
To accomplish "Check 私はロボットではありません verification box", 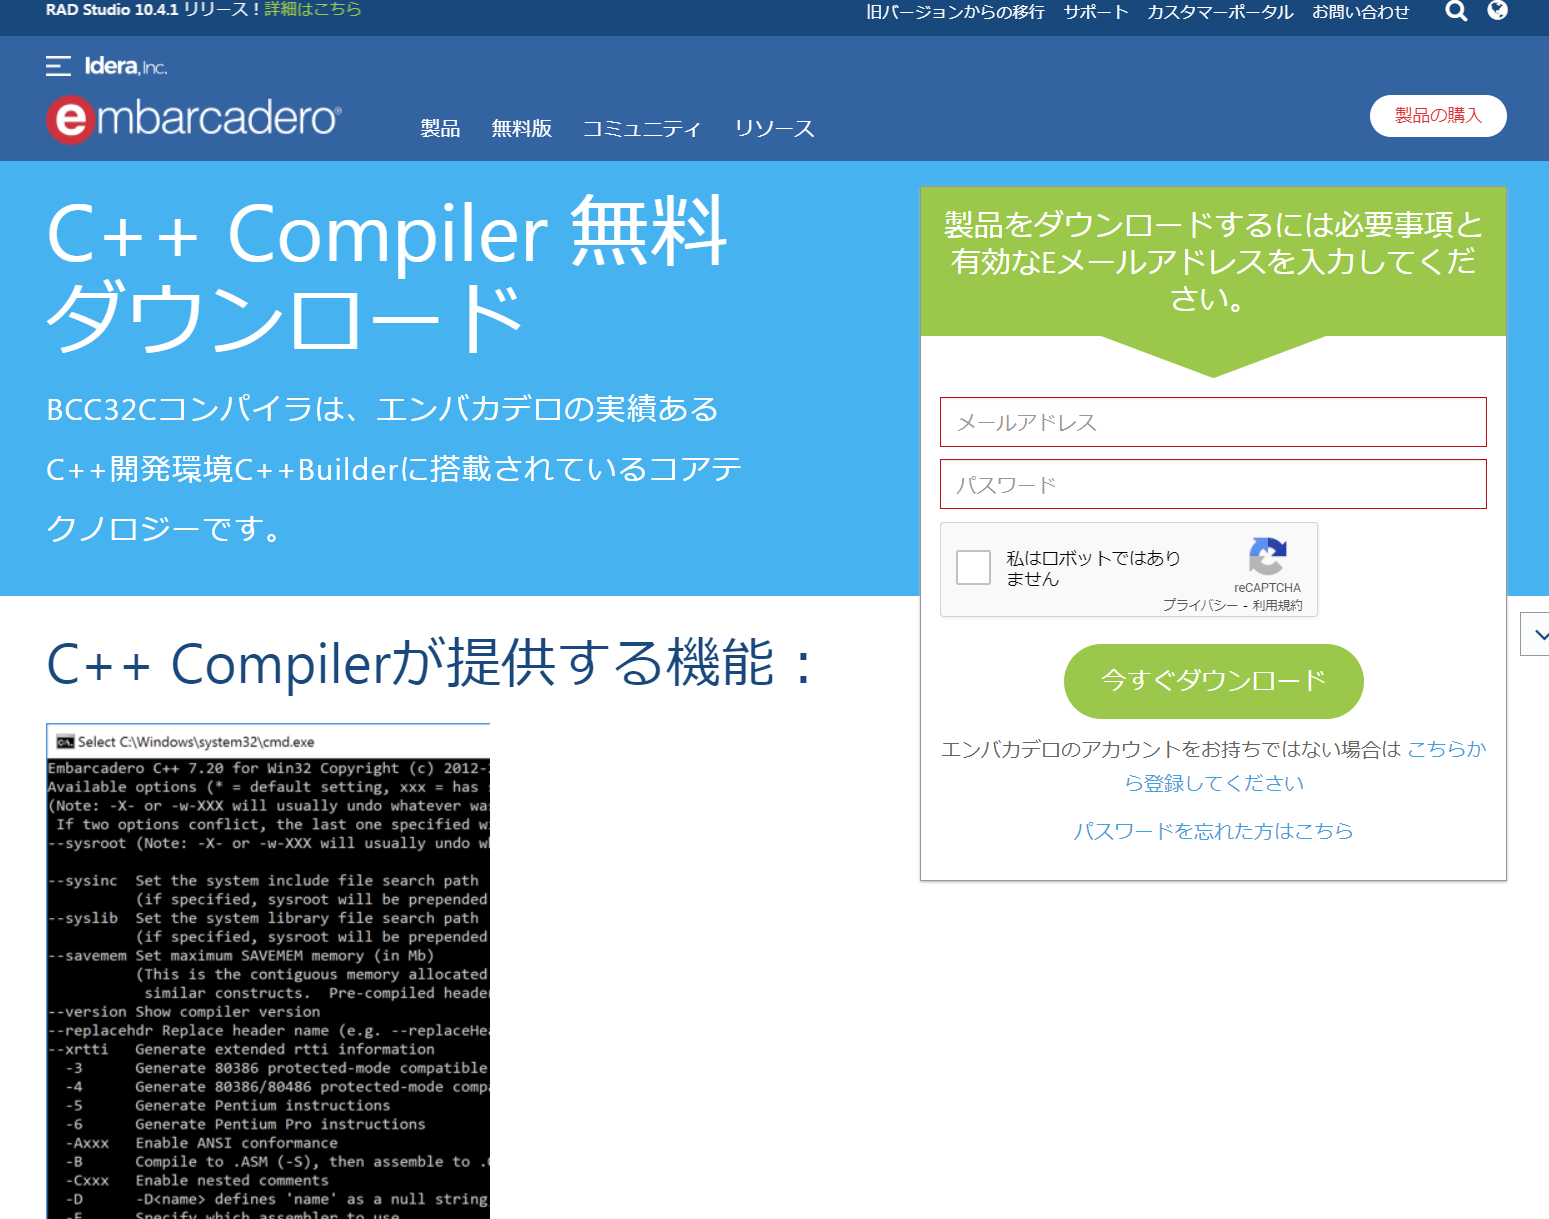I will point(972,567).
